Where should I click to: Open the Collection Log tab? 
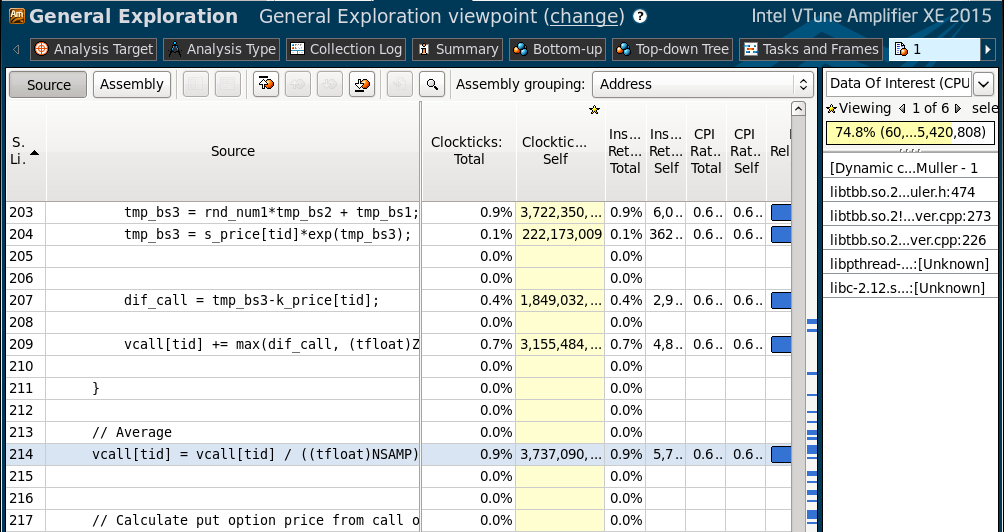pyautogui.click(x=345, y=49)
